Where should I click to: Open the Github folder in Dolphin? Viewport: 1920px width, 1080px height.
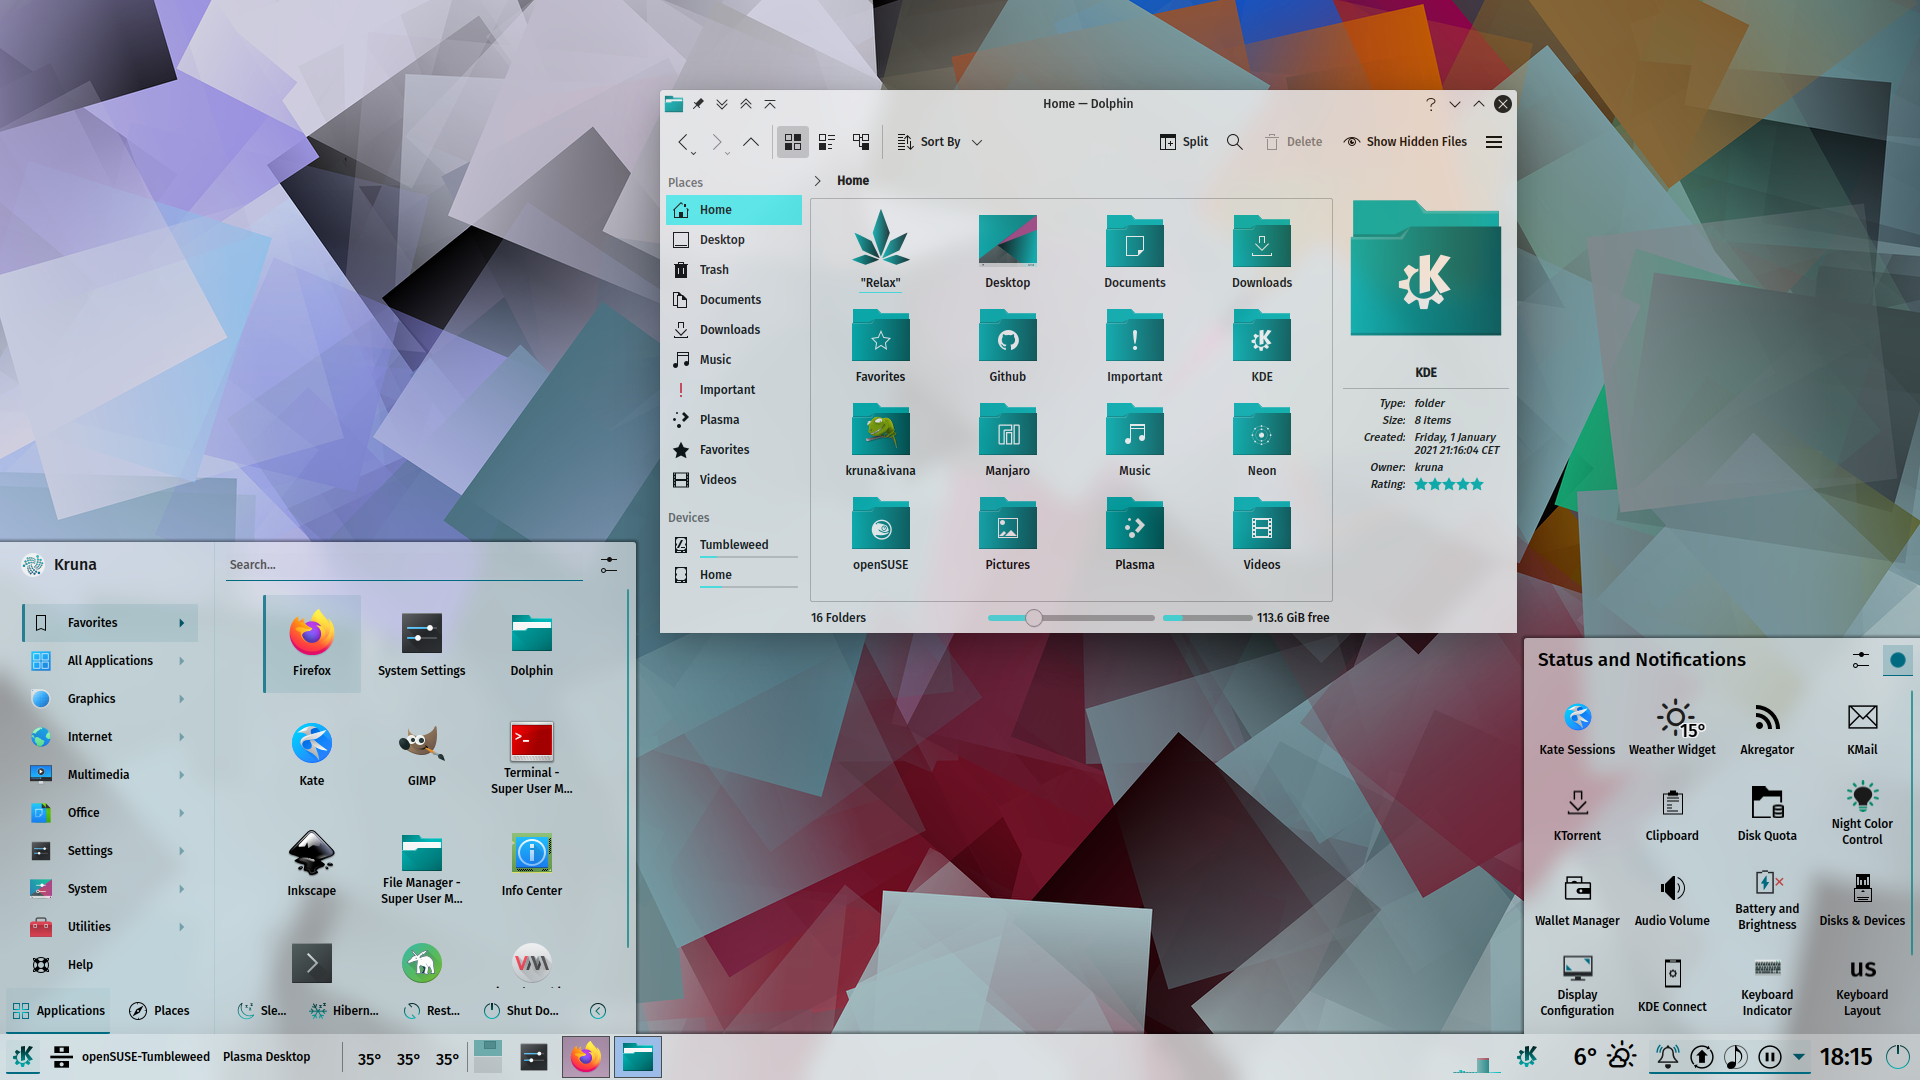pos(1007,346)
